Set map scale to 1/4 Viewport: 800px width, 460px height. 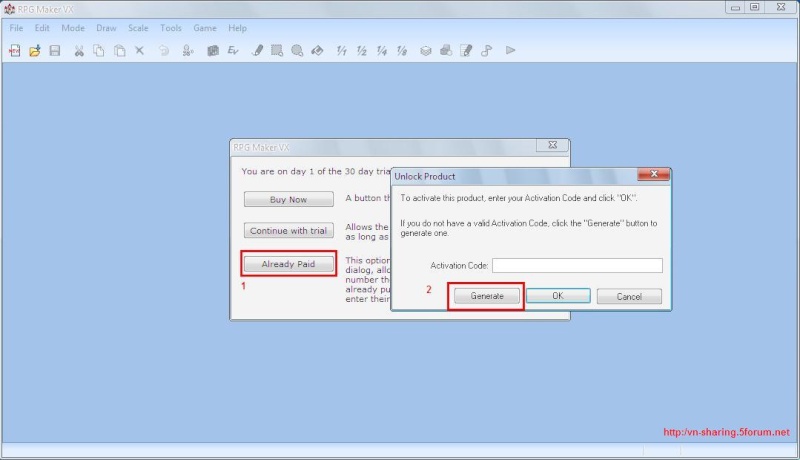coord(382,50)
